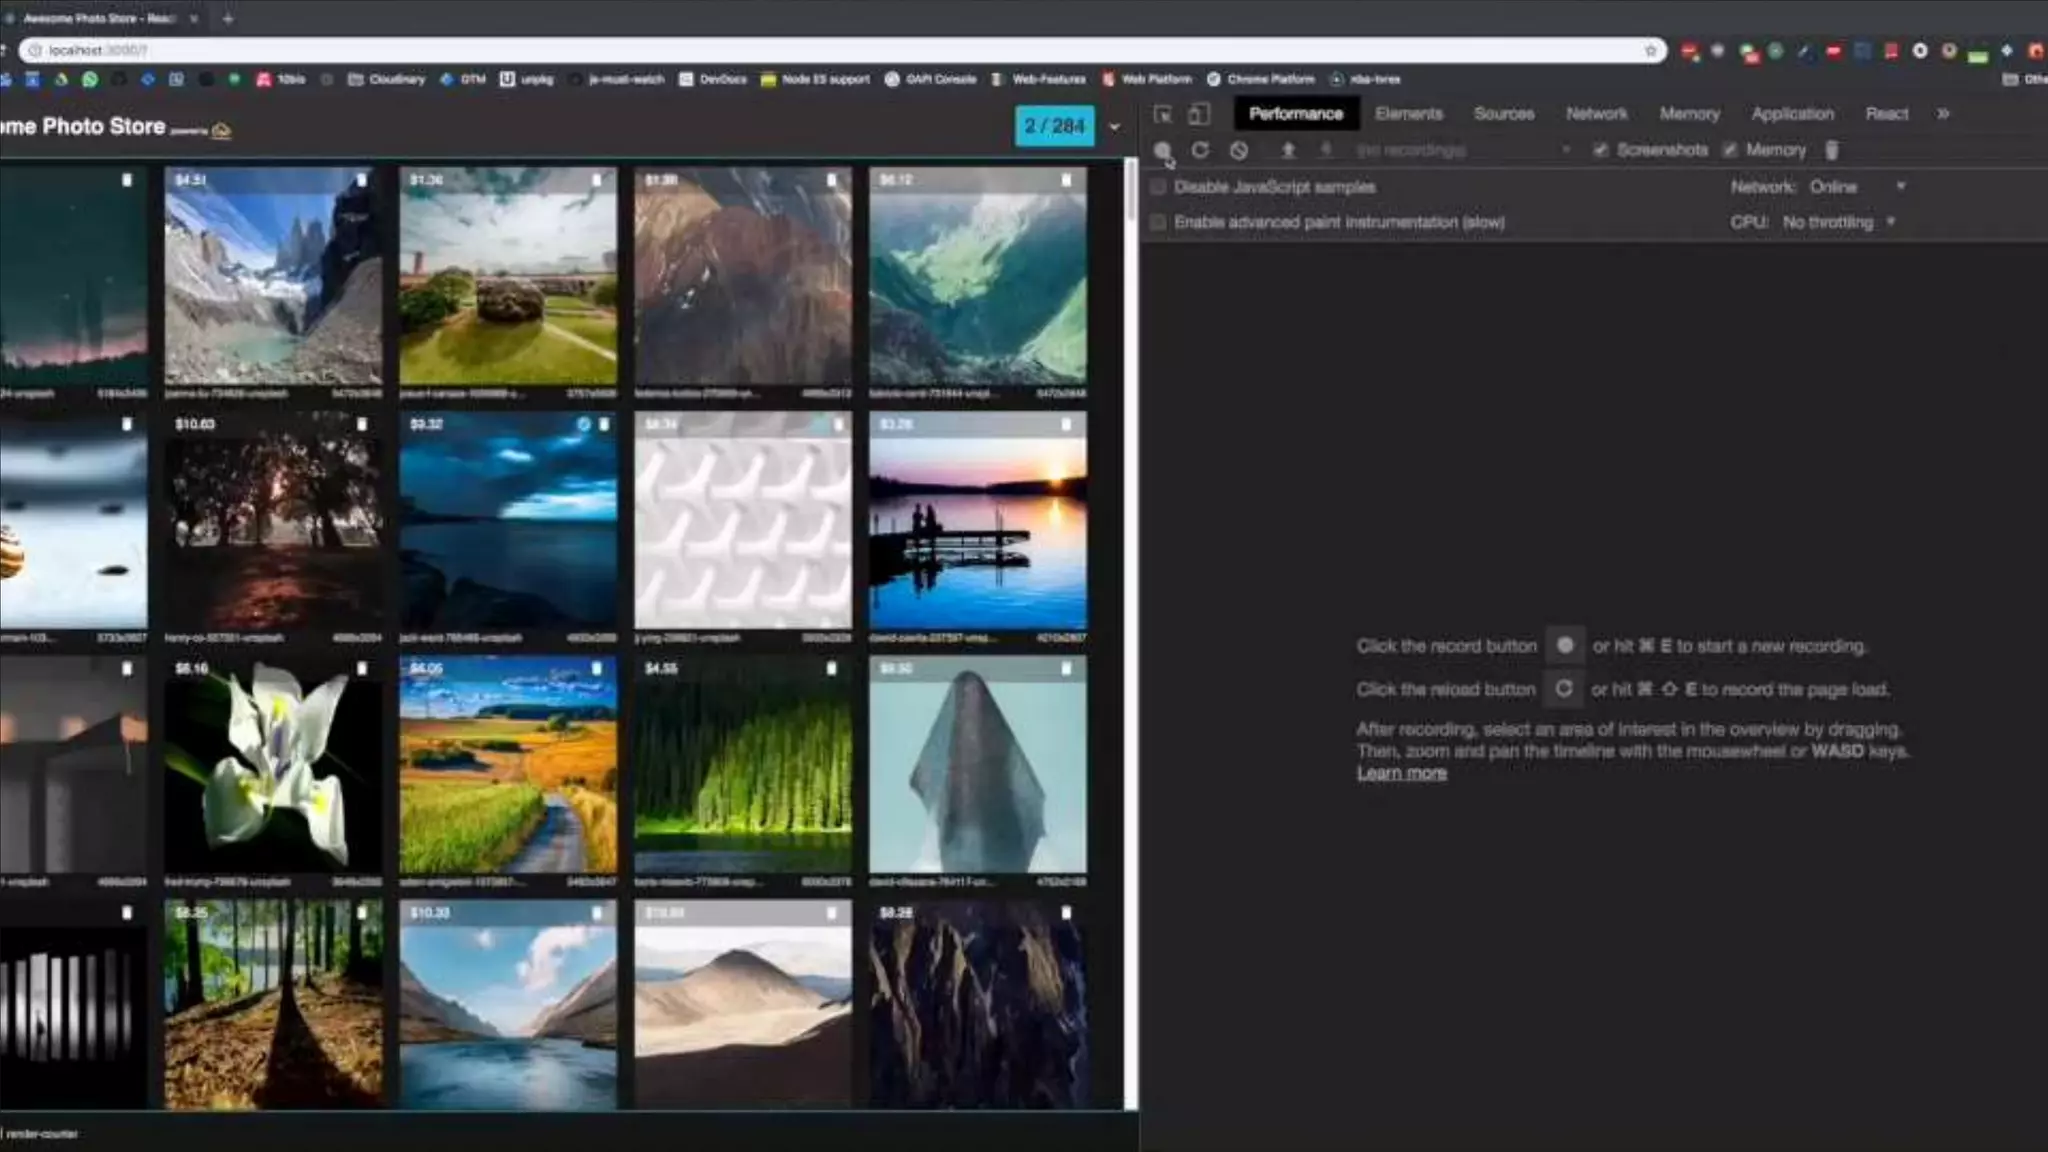Image resolution: width=2048 pixels, height=1152 pixels.
Task: Save profile with the download arrow
Action: [1326, 150]
